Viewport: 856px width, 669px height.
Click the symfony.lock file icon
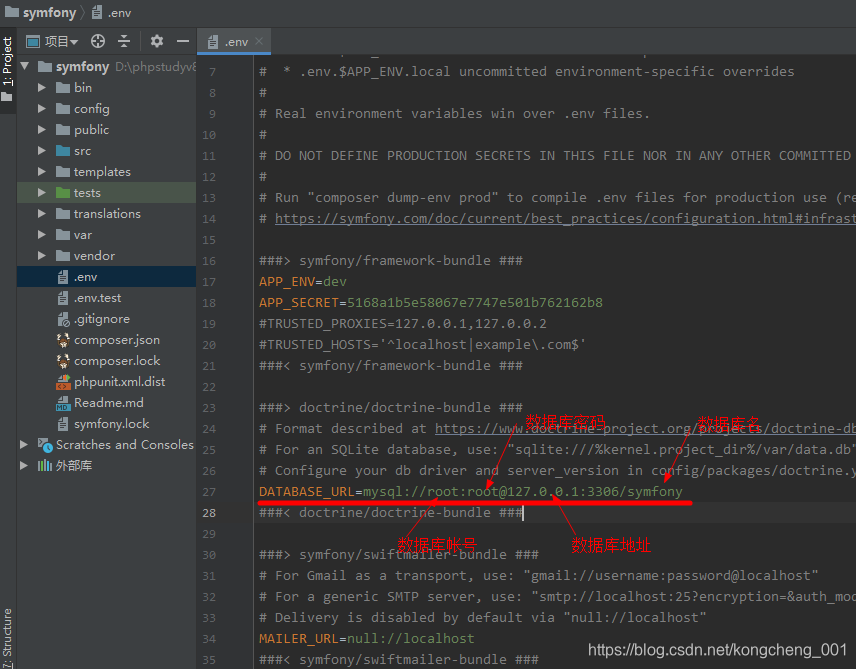(x=63, y=424)
